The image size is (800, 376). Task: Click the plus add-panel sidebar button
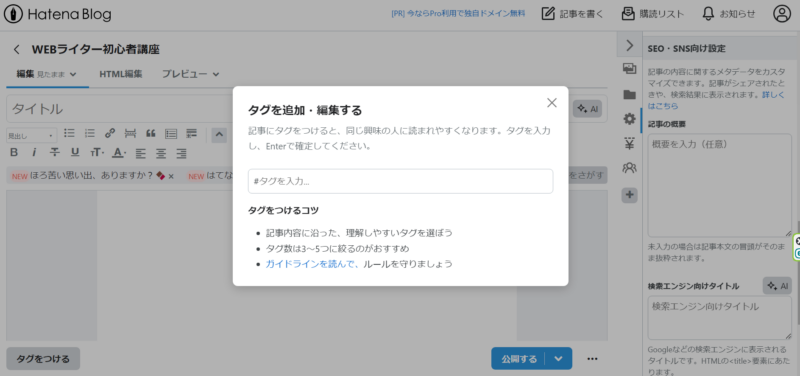pos(630,194)
